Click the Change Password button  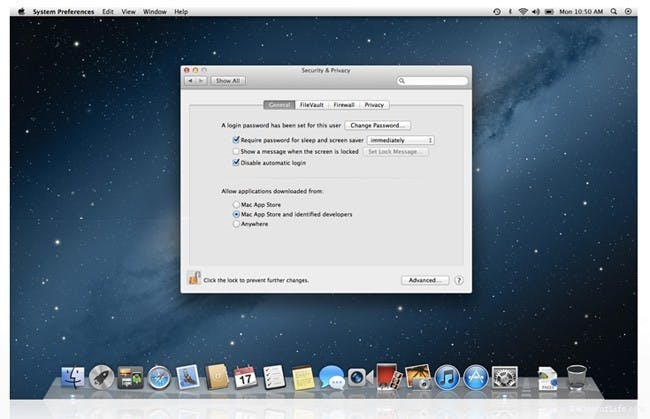[x=378, y=125]
